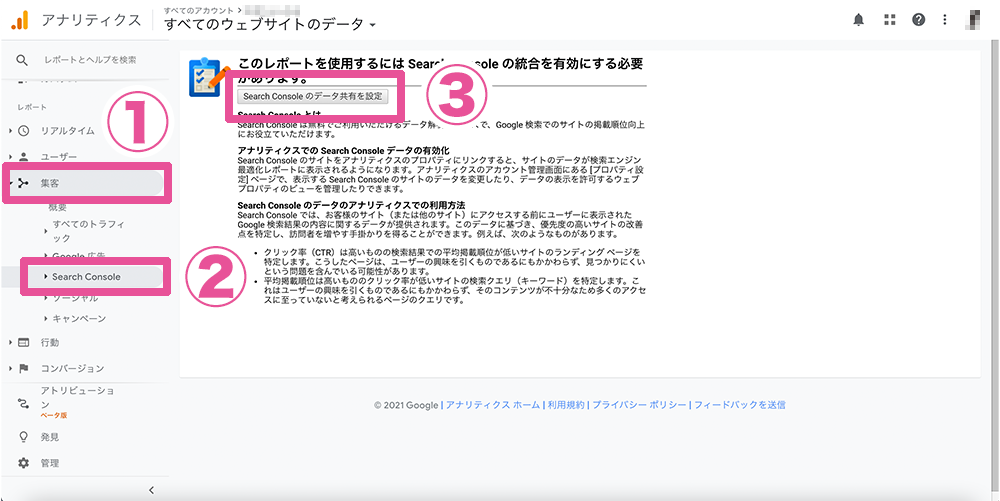The image size is (1000, 501).
Task: Click the ユーザー person icon
Action: 24,156
